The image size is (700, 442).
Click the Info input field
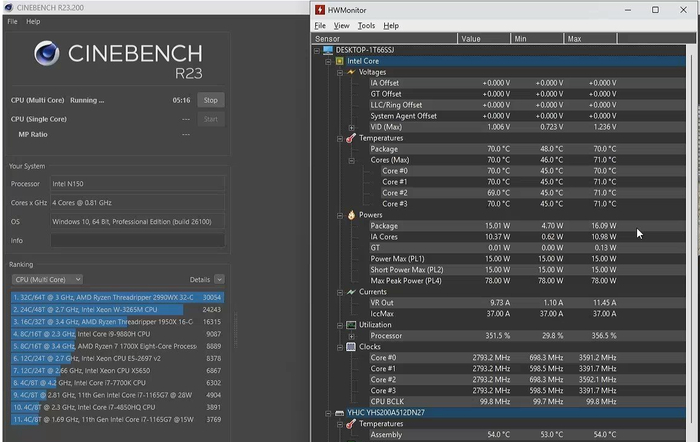(x=137, y=240)
